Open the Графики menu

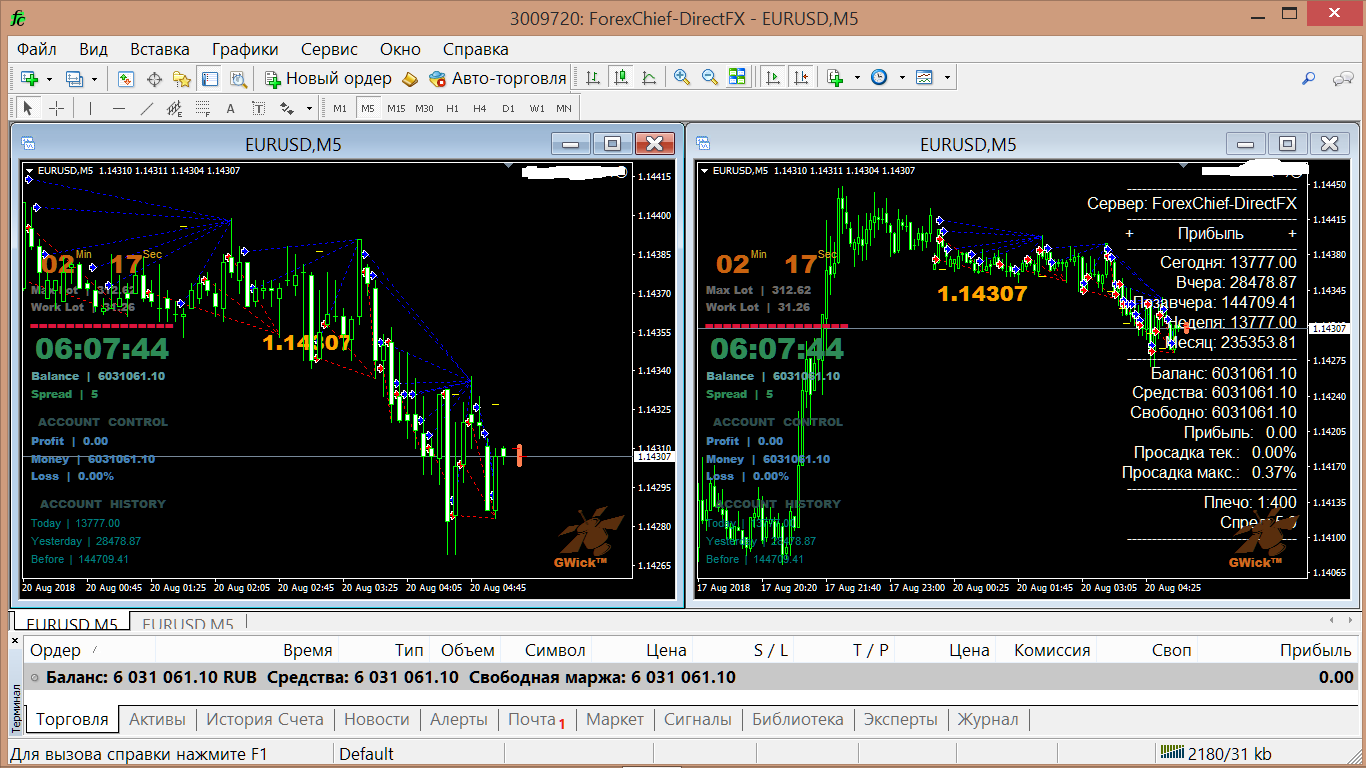pyautogui.click(x=245, y=49)
